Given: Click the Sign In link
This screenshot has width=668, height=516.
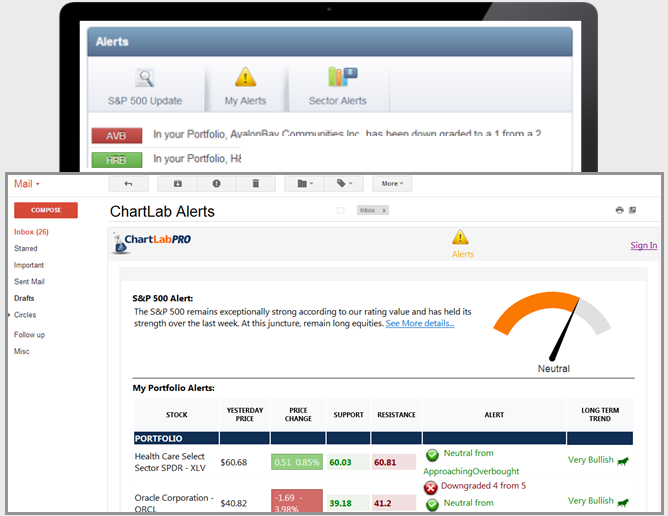Looking at the screenshot, I should (x=644, y=245).
